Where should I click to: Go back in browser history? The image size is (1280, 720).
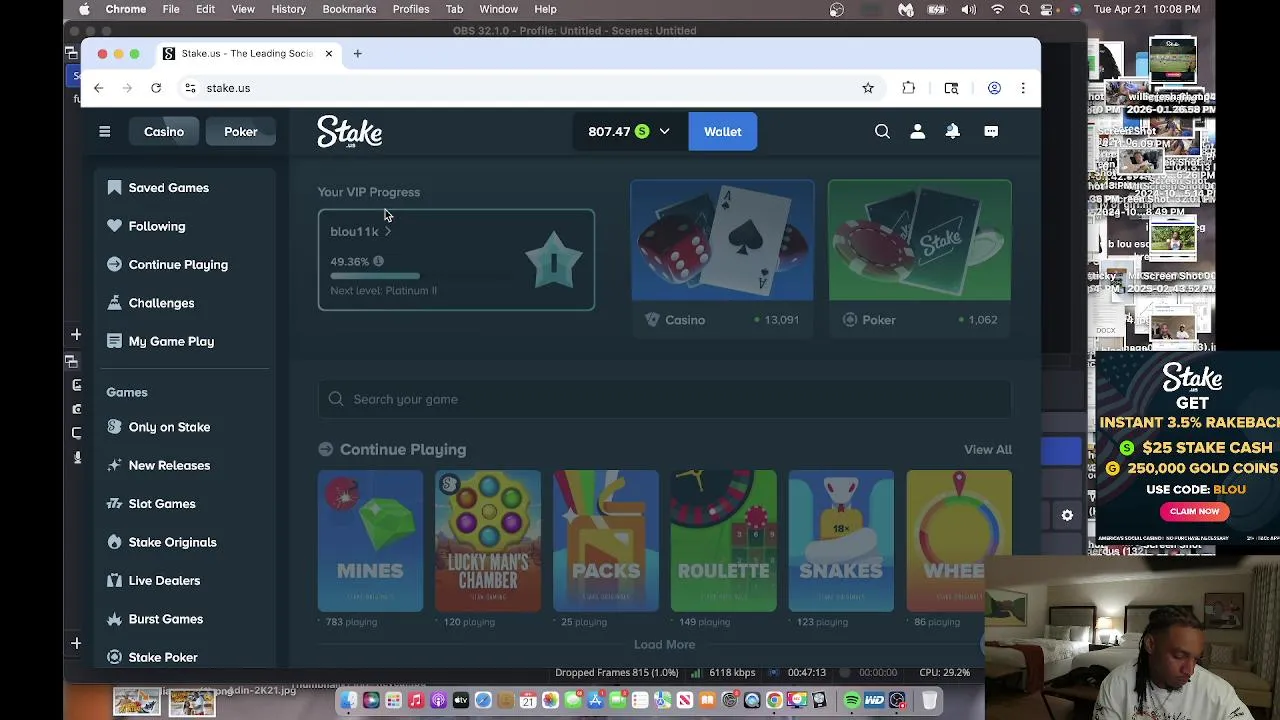pyautogui.click(x=98, y=88)
